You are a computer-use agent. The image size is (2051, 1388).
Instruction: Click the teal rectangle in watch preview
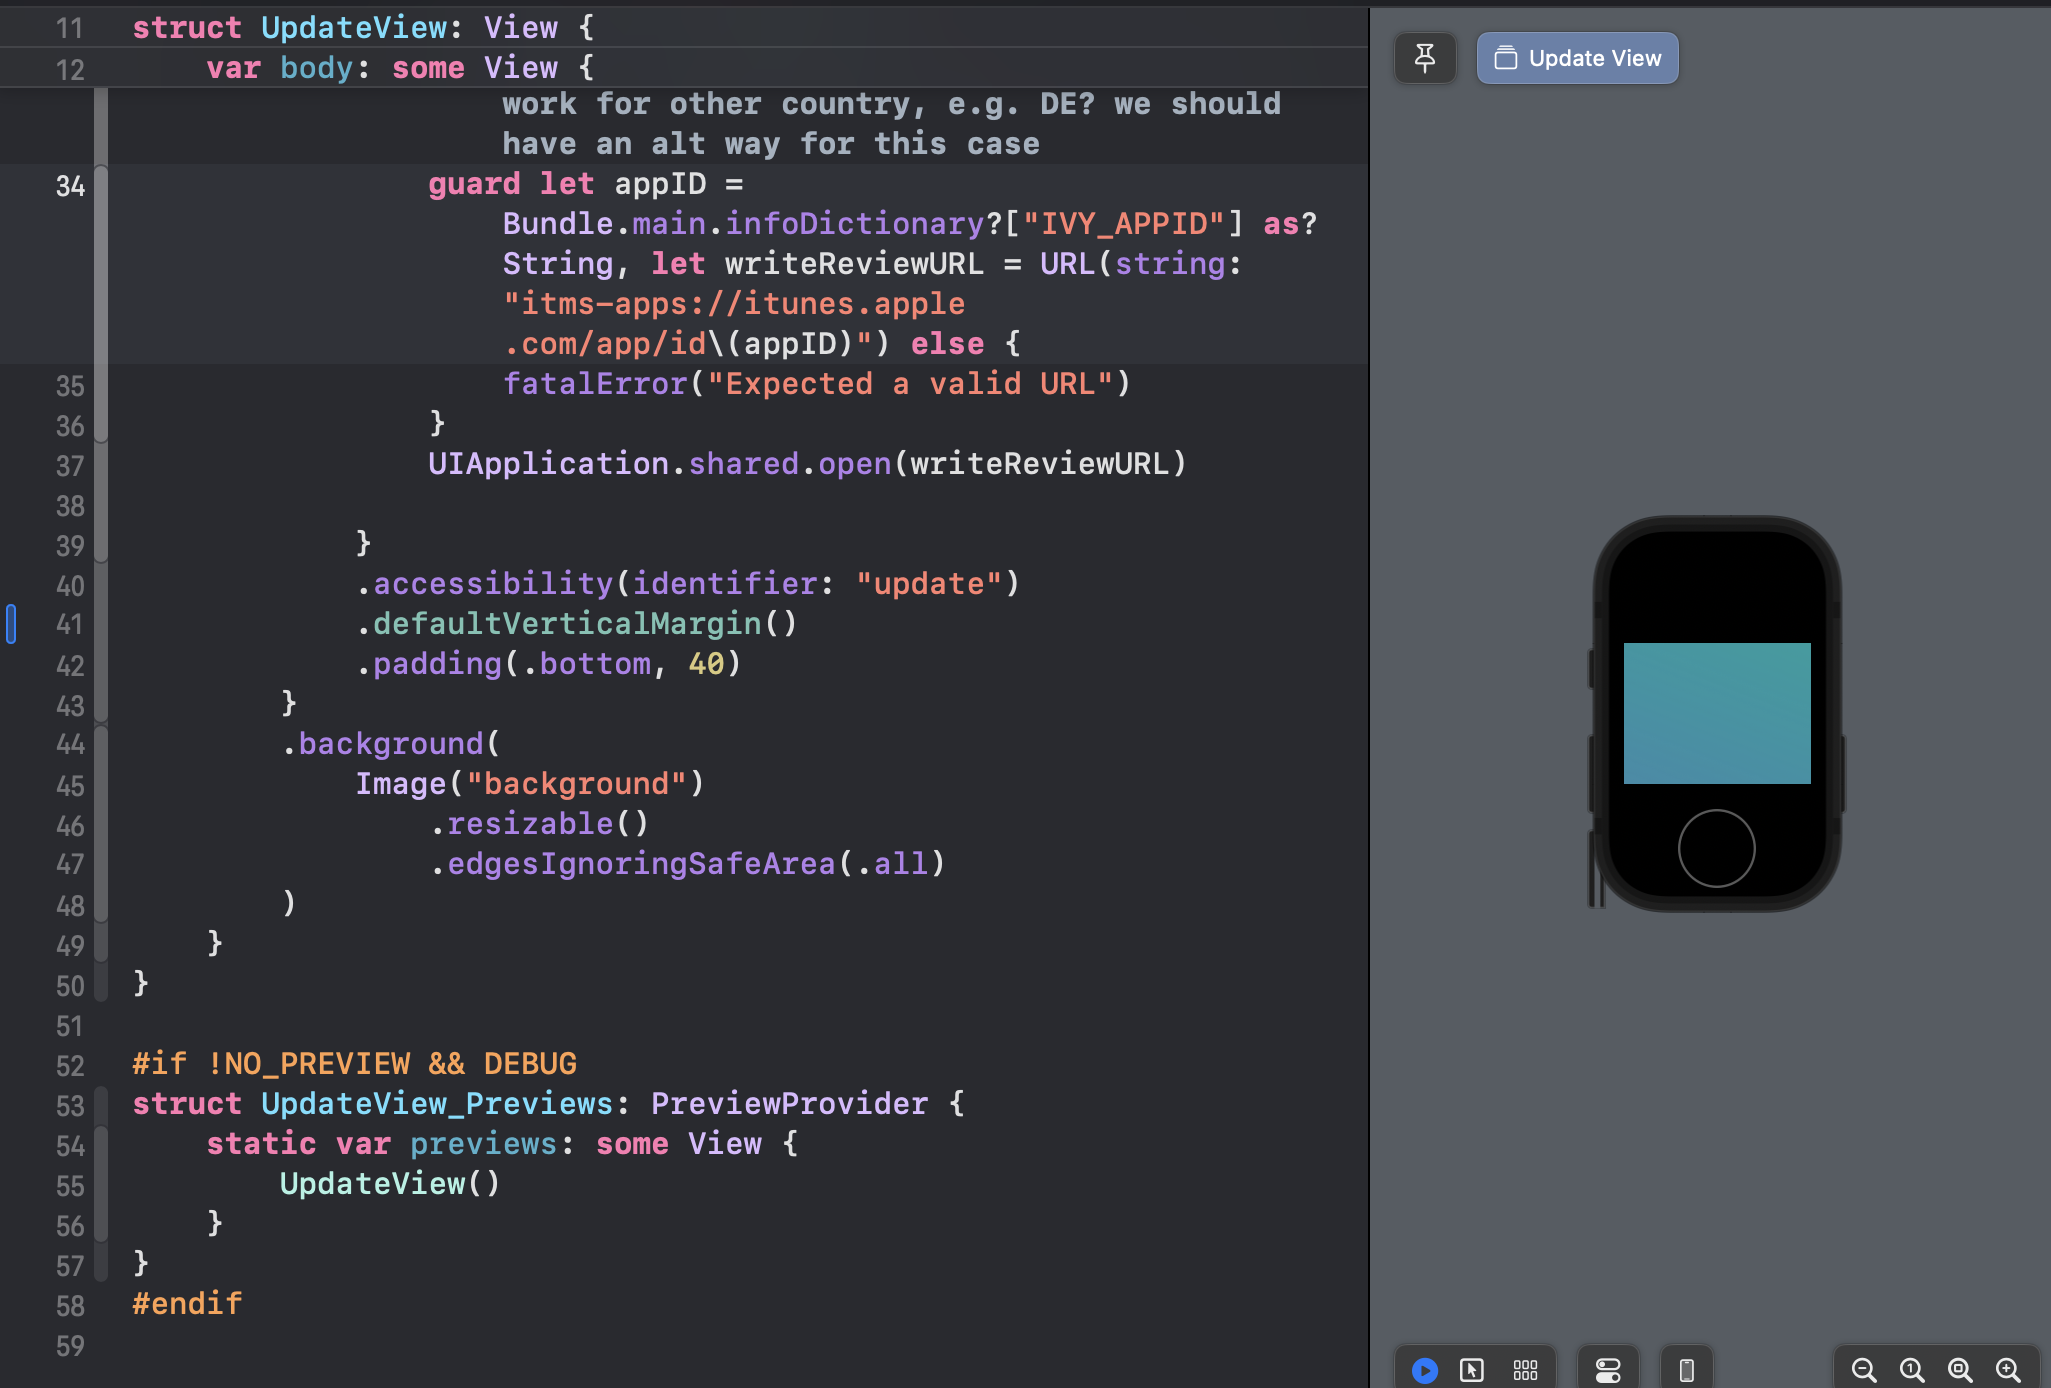[x=1716, y=712]
